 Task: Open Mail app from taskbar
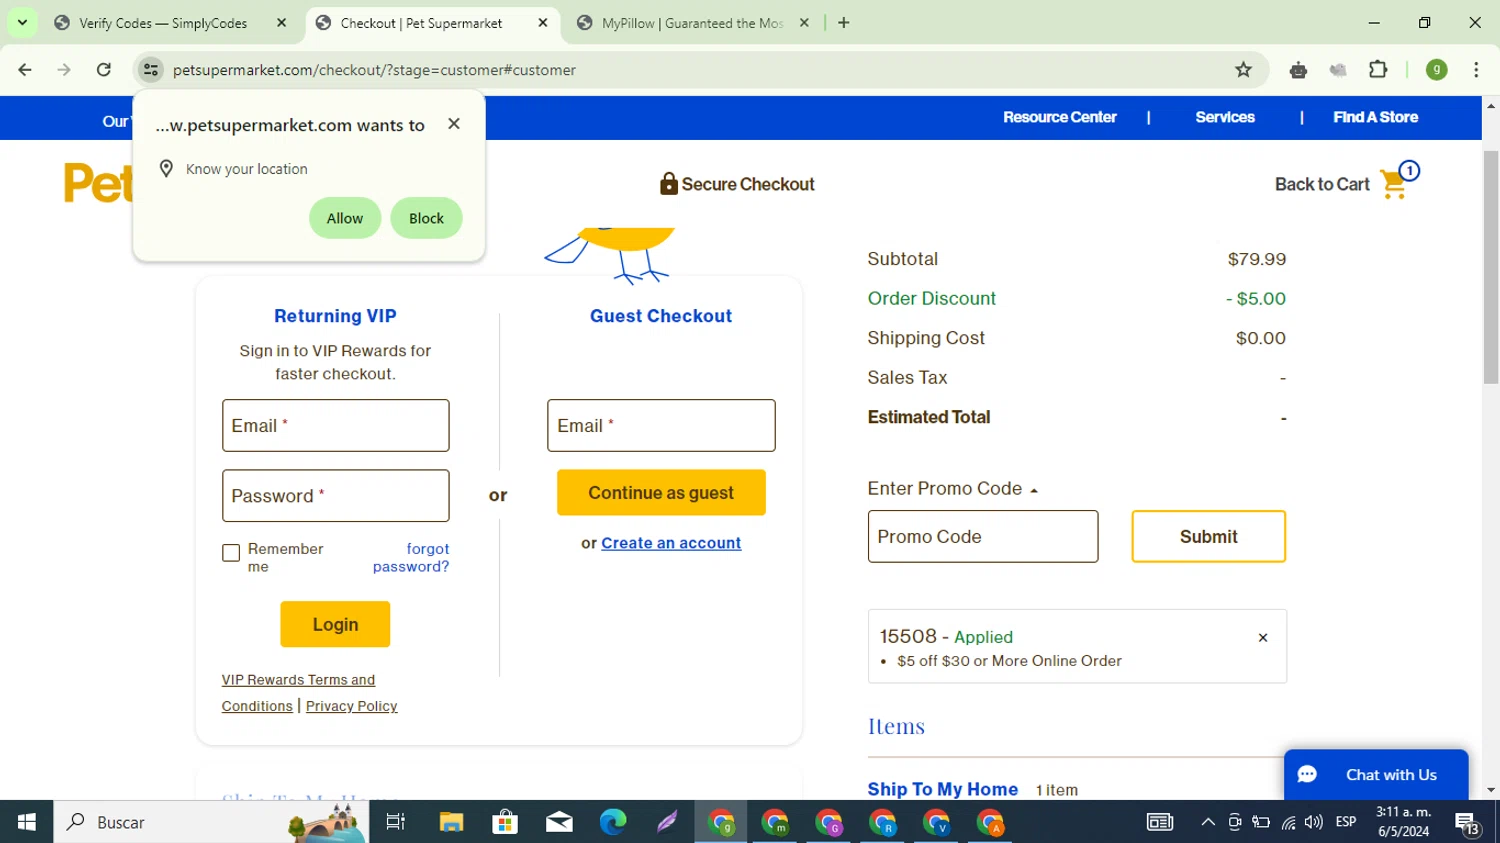point(559,822)
